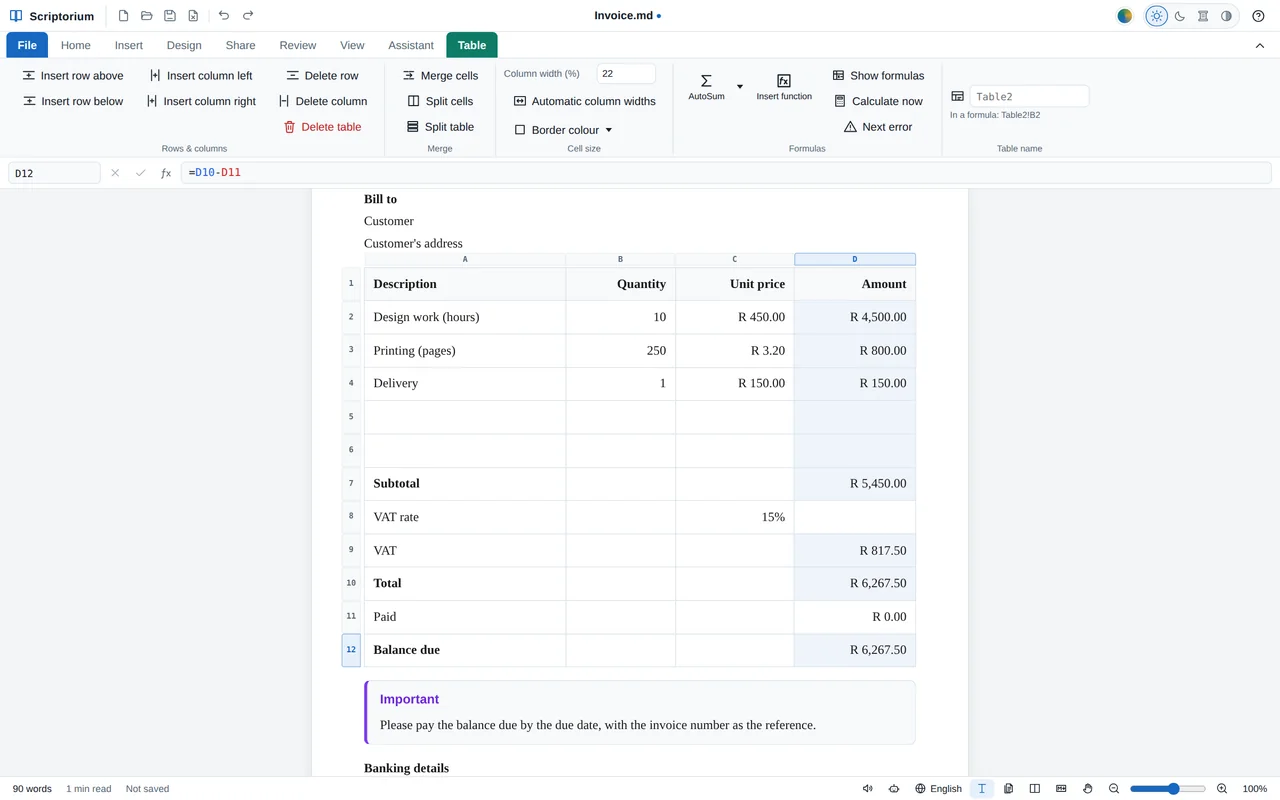Viewport: 1280px width, 800px height.
Task: Click the cell reading 'R 4,500.00'
Action: pos(855,317)
